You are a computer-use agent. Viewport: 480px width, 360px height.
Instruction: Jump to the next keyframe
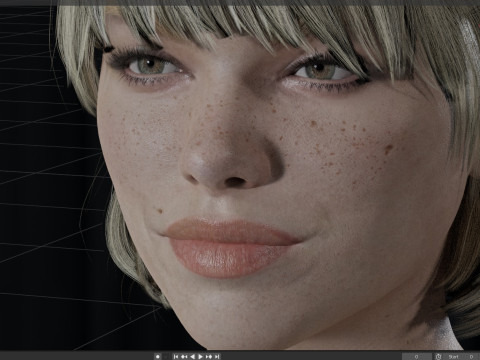[209, 357]
